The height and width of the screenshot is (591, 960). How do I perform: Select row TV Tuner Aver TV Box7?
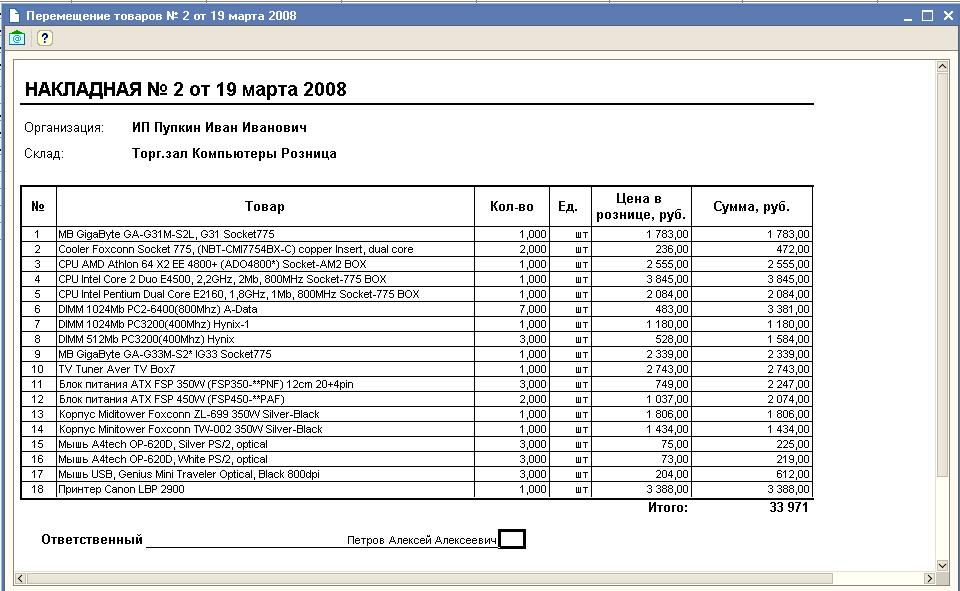pos(416,369)
